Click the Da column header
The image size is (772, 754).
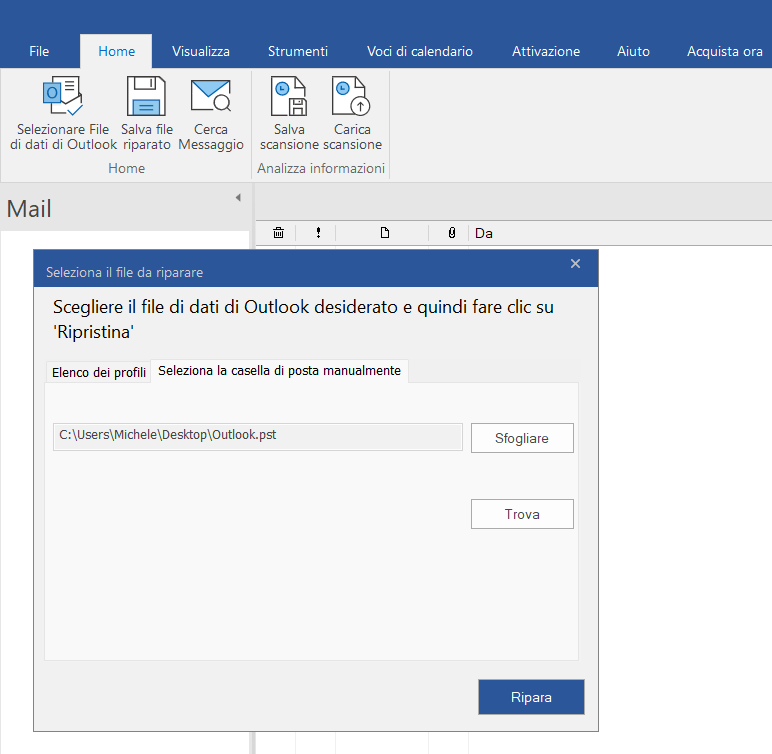[x=483, y=233]
